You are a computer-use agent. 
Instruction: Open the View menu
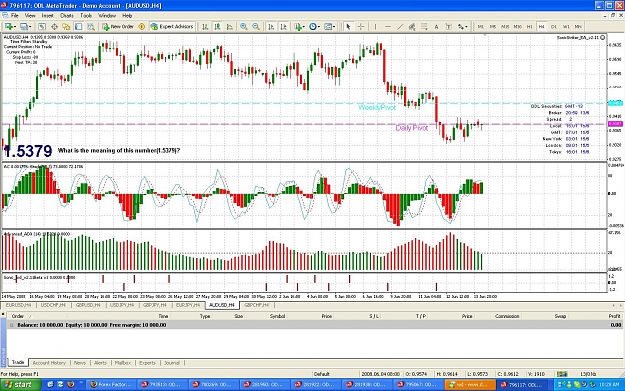click(x=30, y=16)
